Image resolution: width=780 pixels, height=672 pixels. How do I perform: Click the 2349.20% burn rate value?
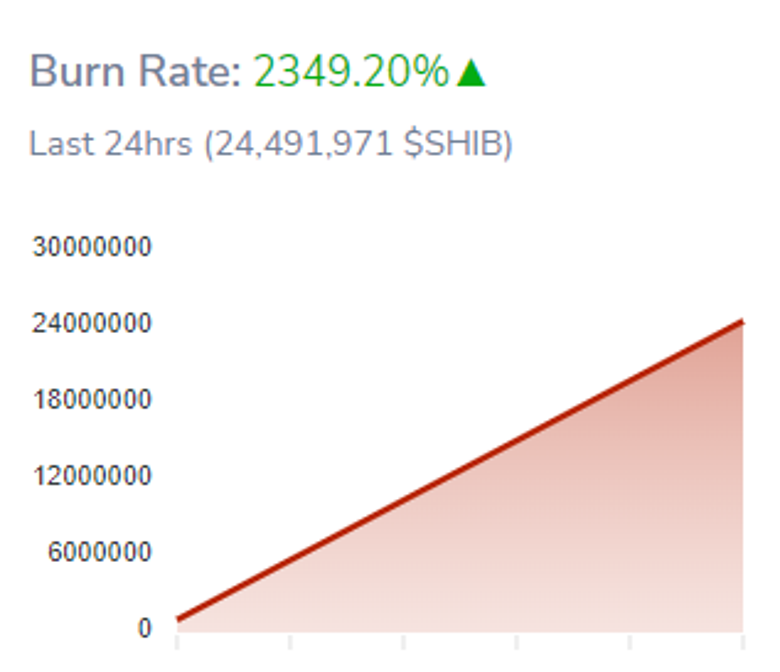pos(351,71)
